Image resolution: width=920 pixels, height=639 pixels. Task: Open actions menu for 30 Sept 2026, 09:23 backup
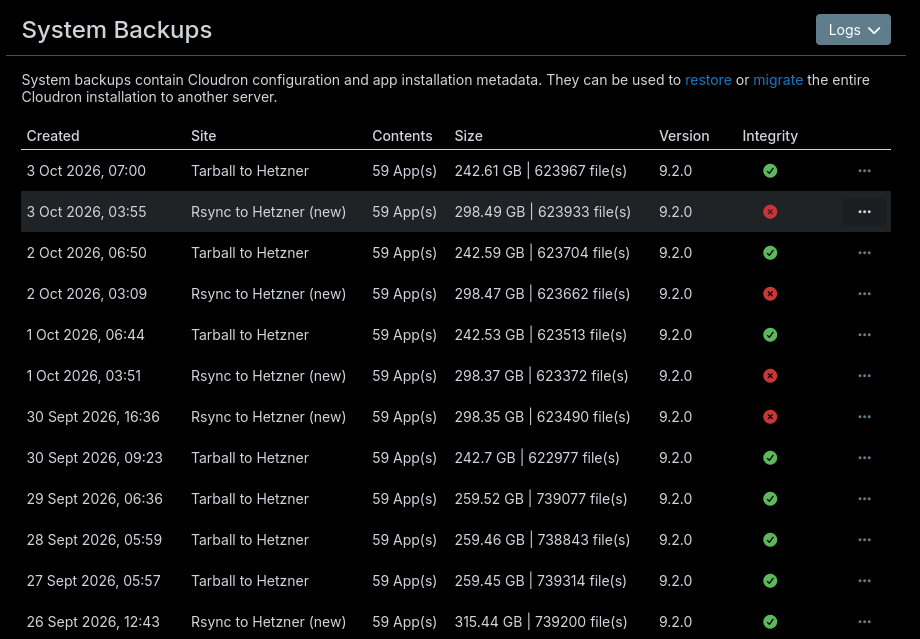[864, 458]
